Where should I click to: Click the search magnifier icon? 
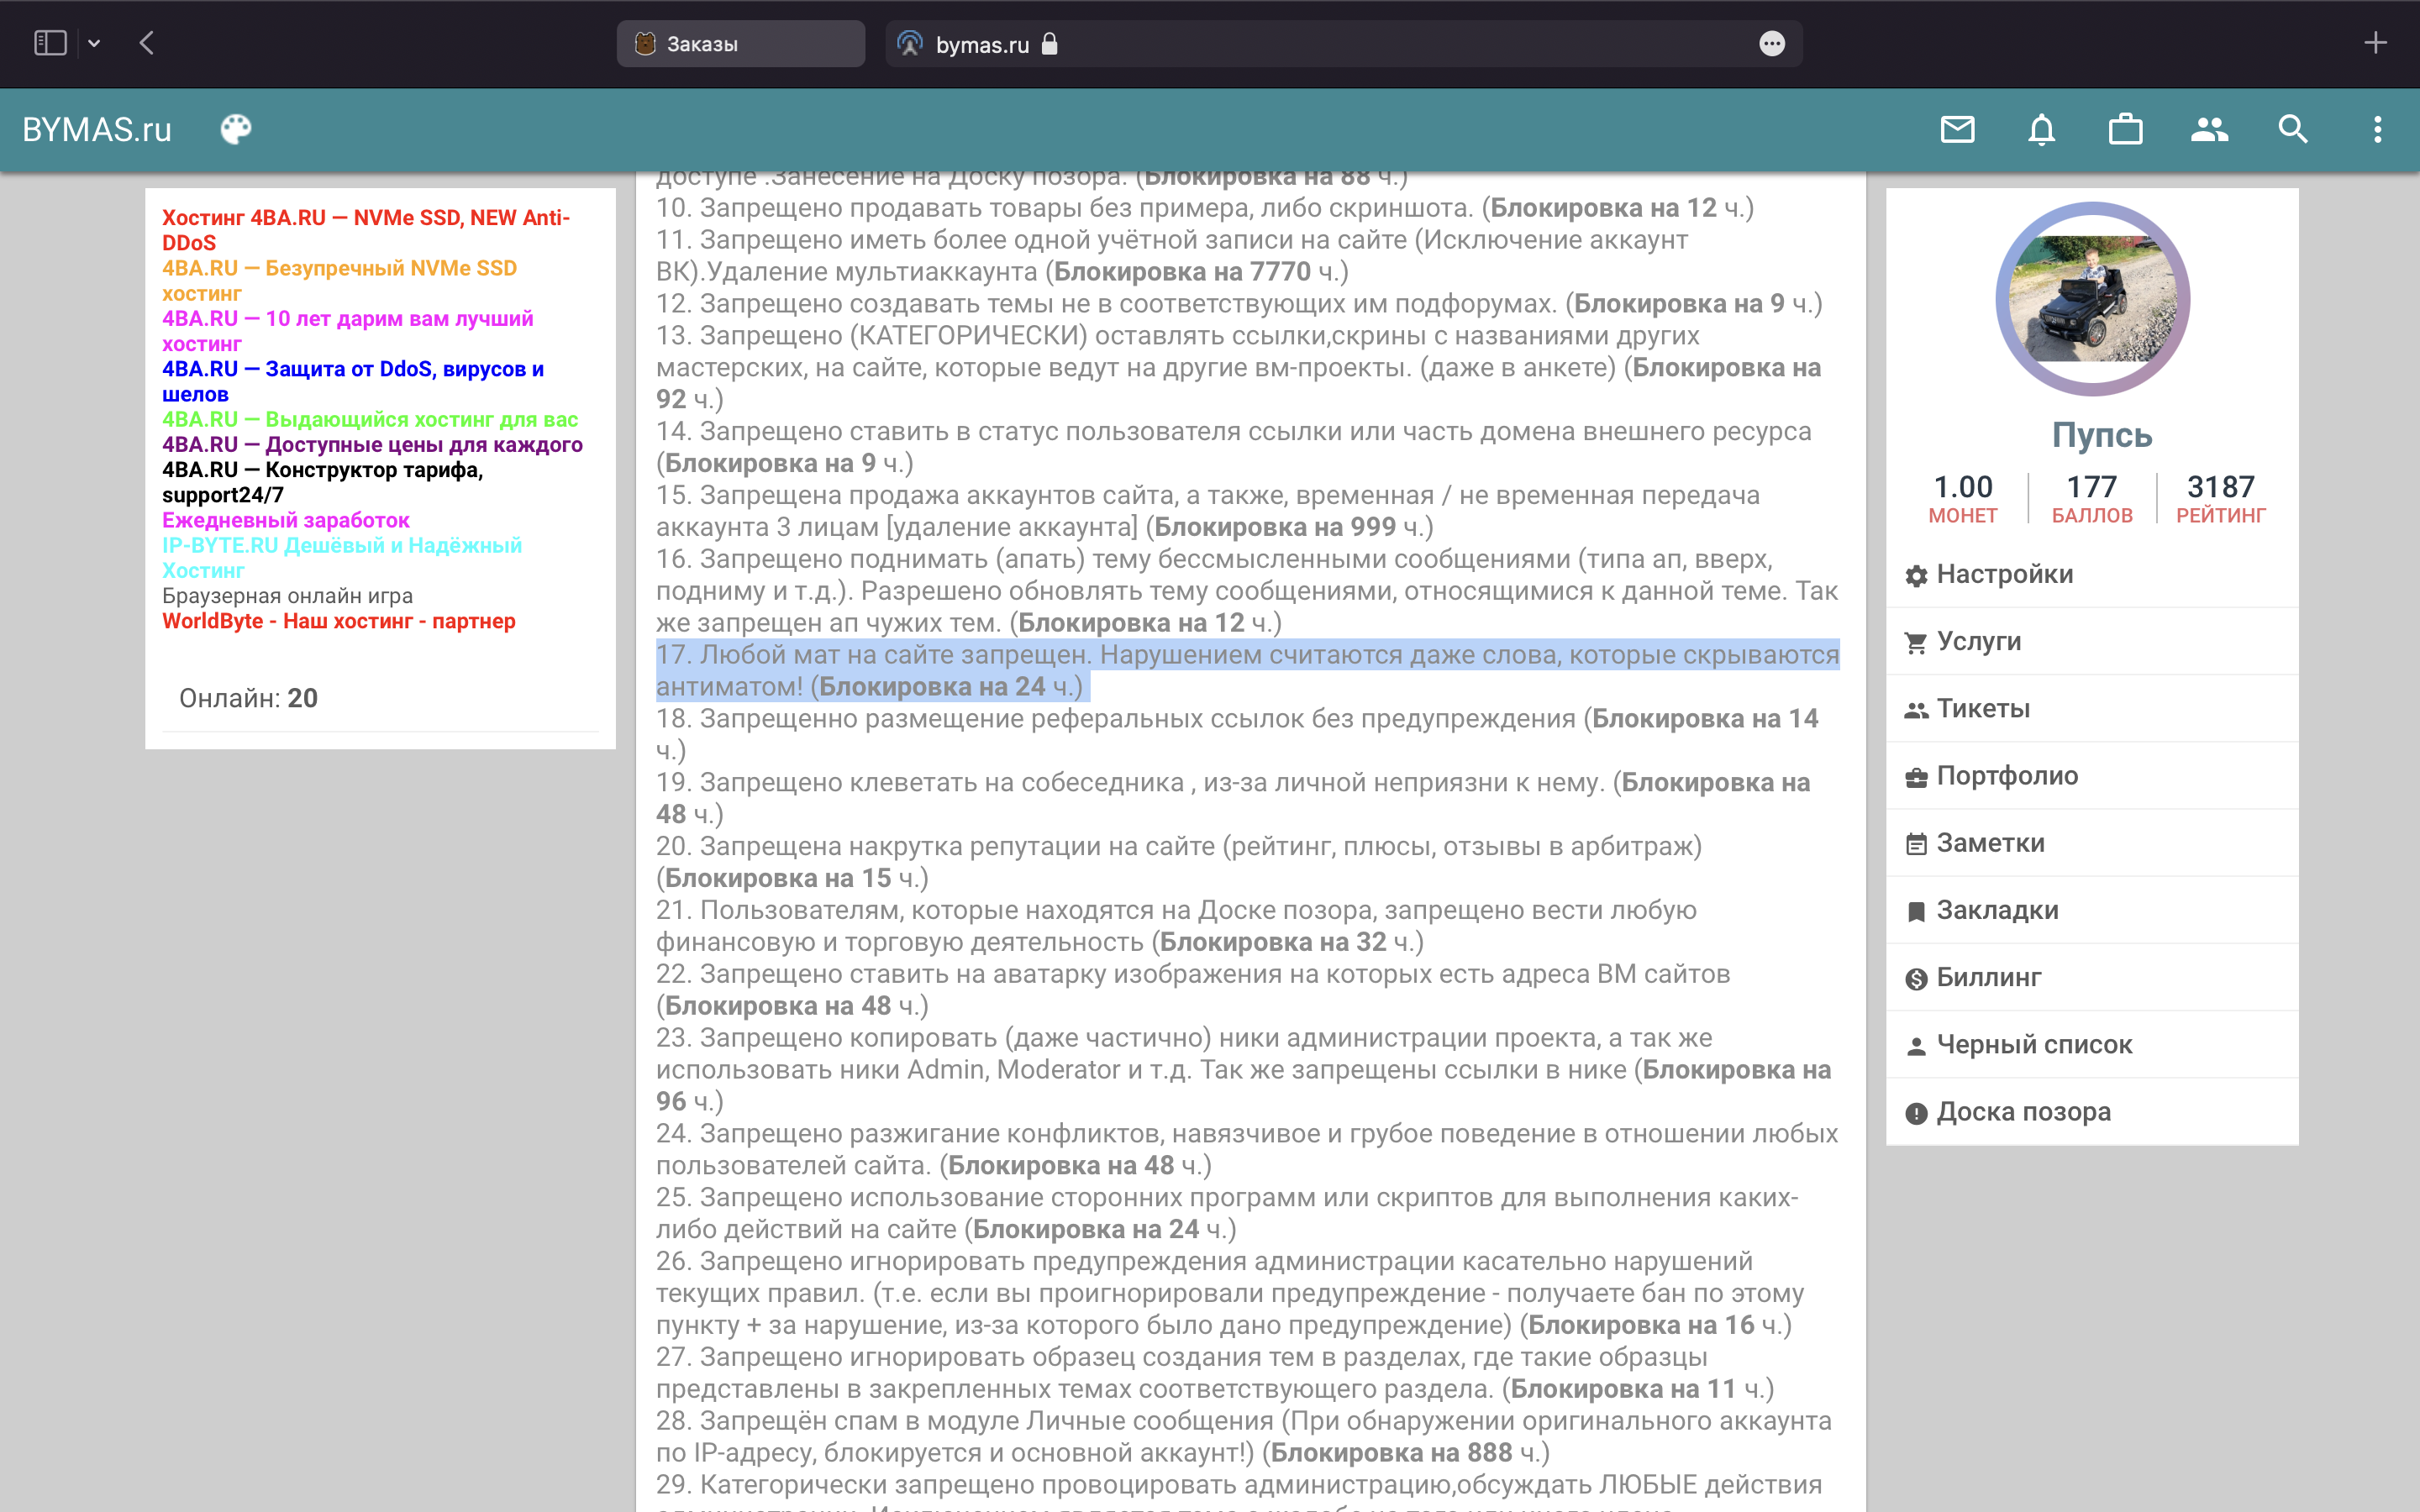[x=2293, y=130]
